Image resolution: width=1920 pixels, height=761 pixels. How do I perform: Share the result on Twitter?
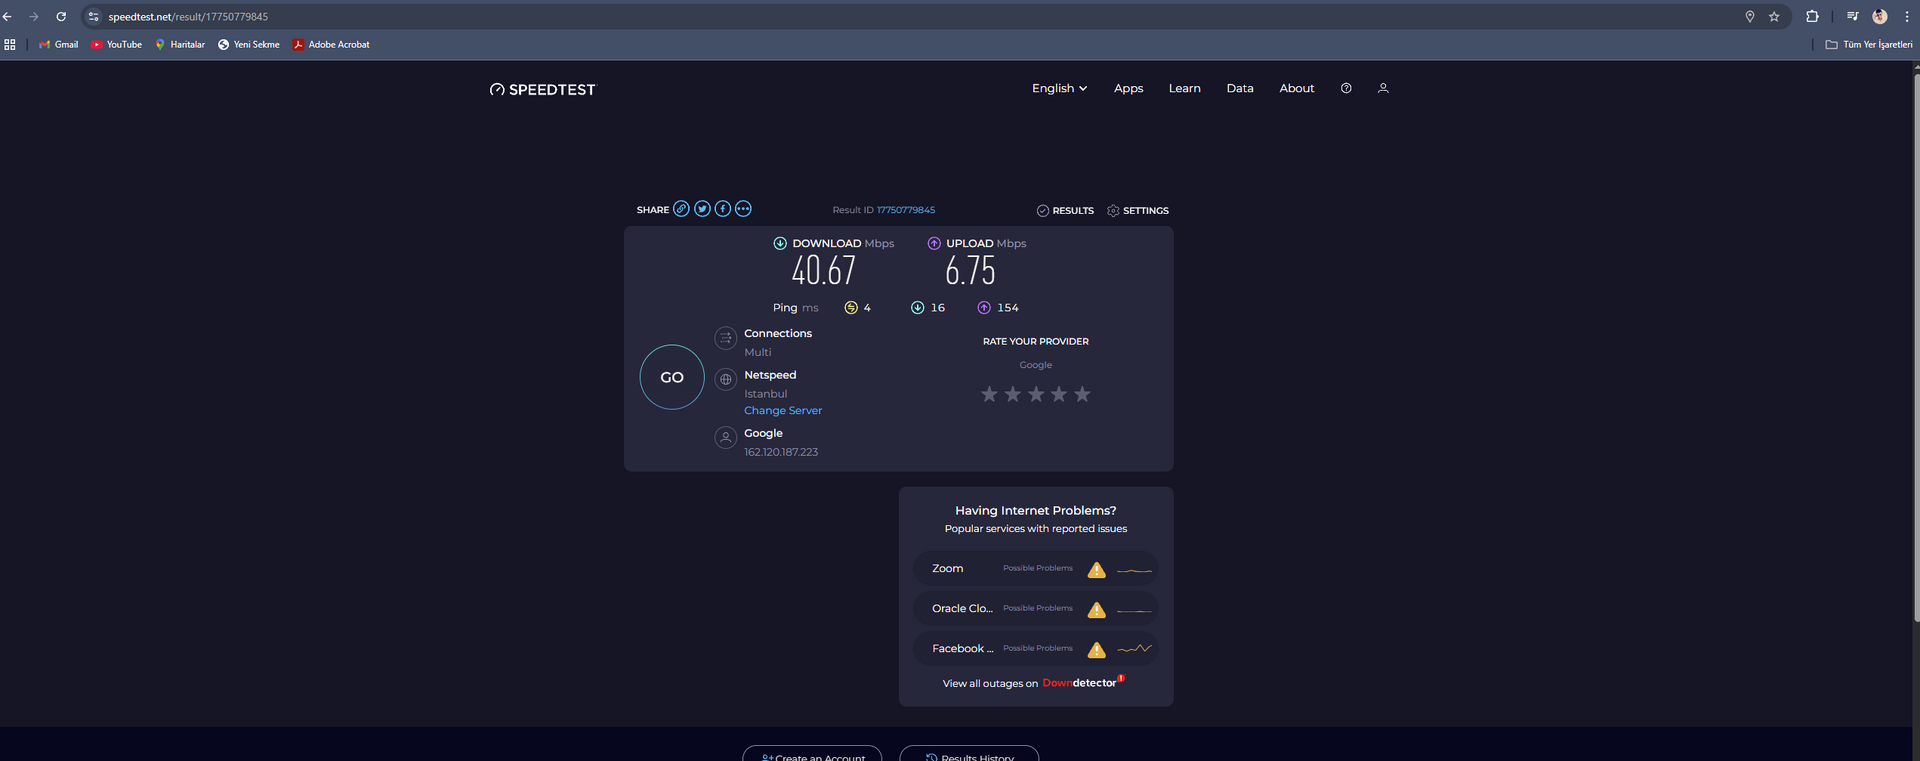pos(702,209)
